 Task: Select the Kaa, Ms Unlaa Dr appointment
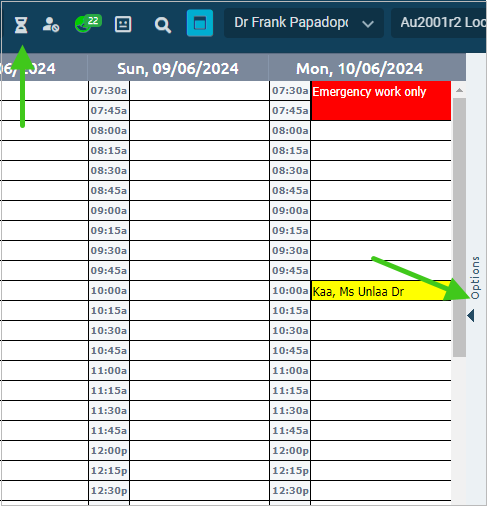381,291
